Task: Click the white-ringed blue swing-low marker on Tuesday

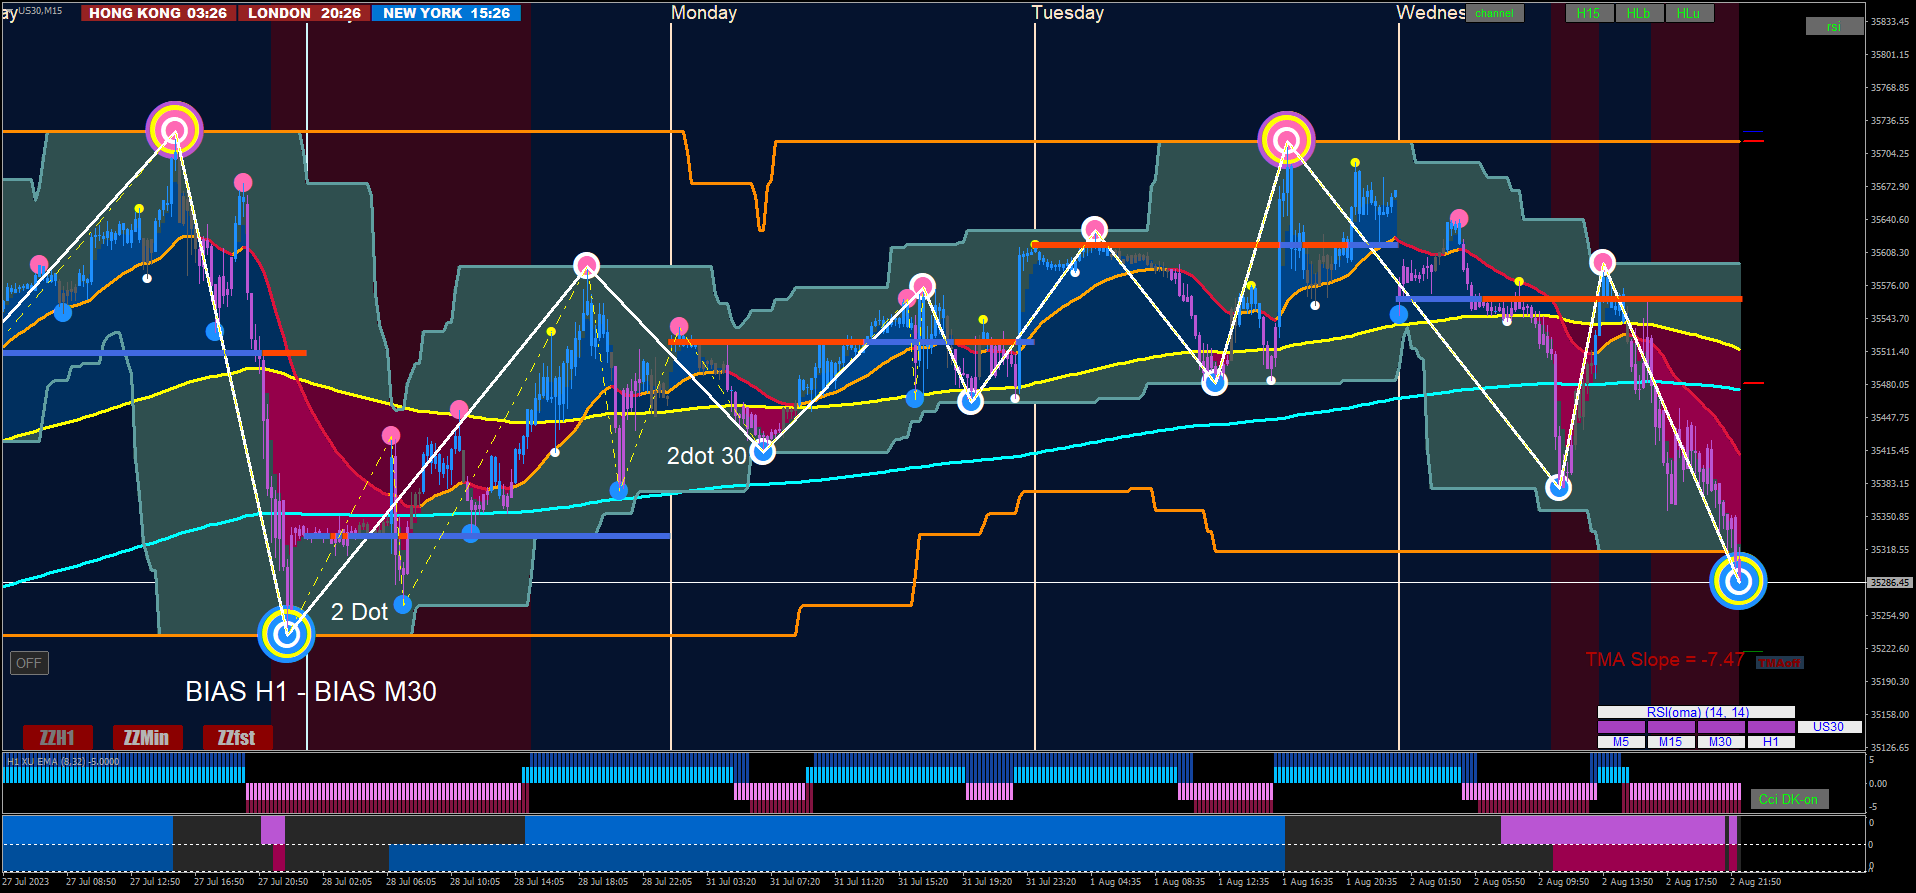Action: click(x=1214, y=382)
